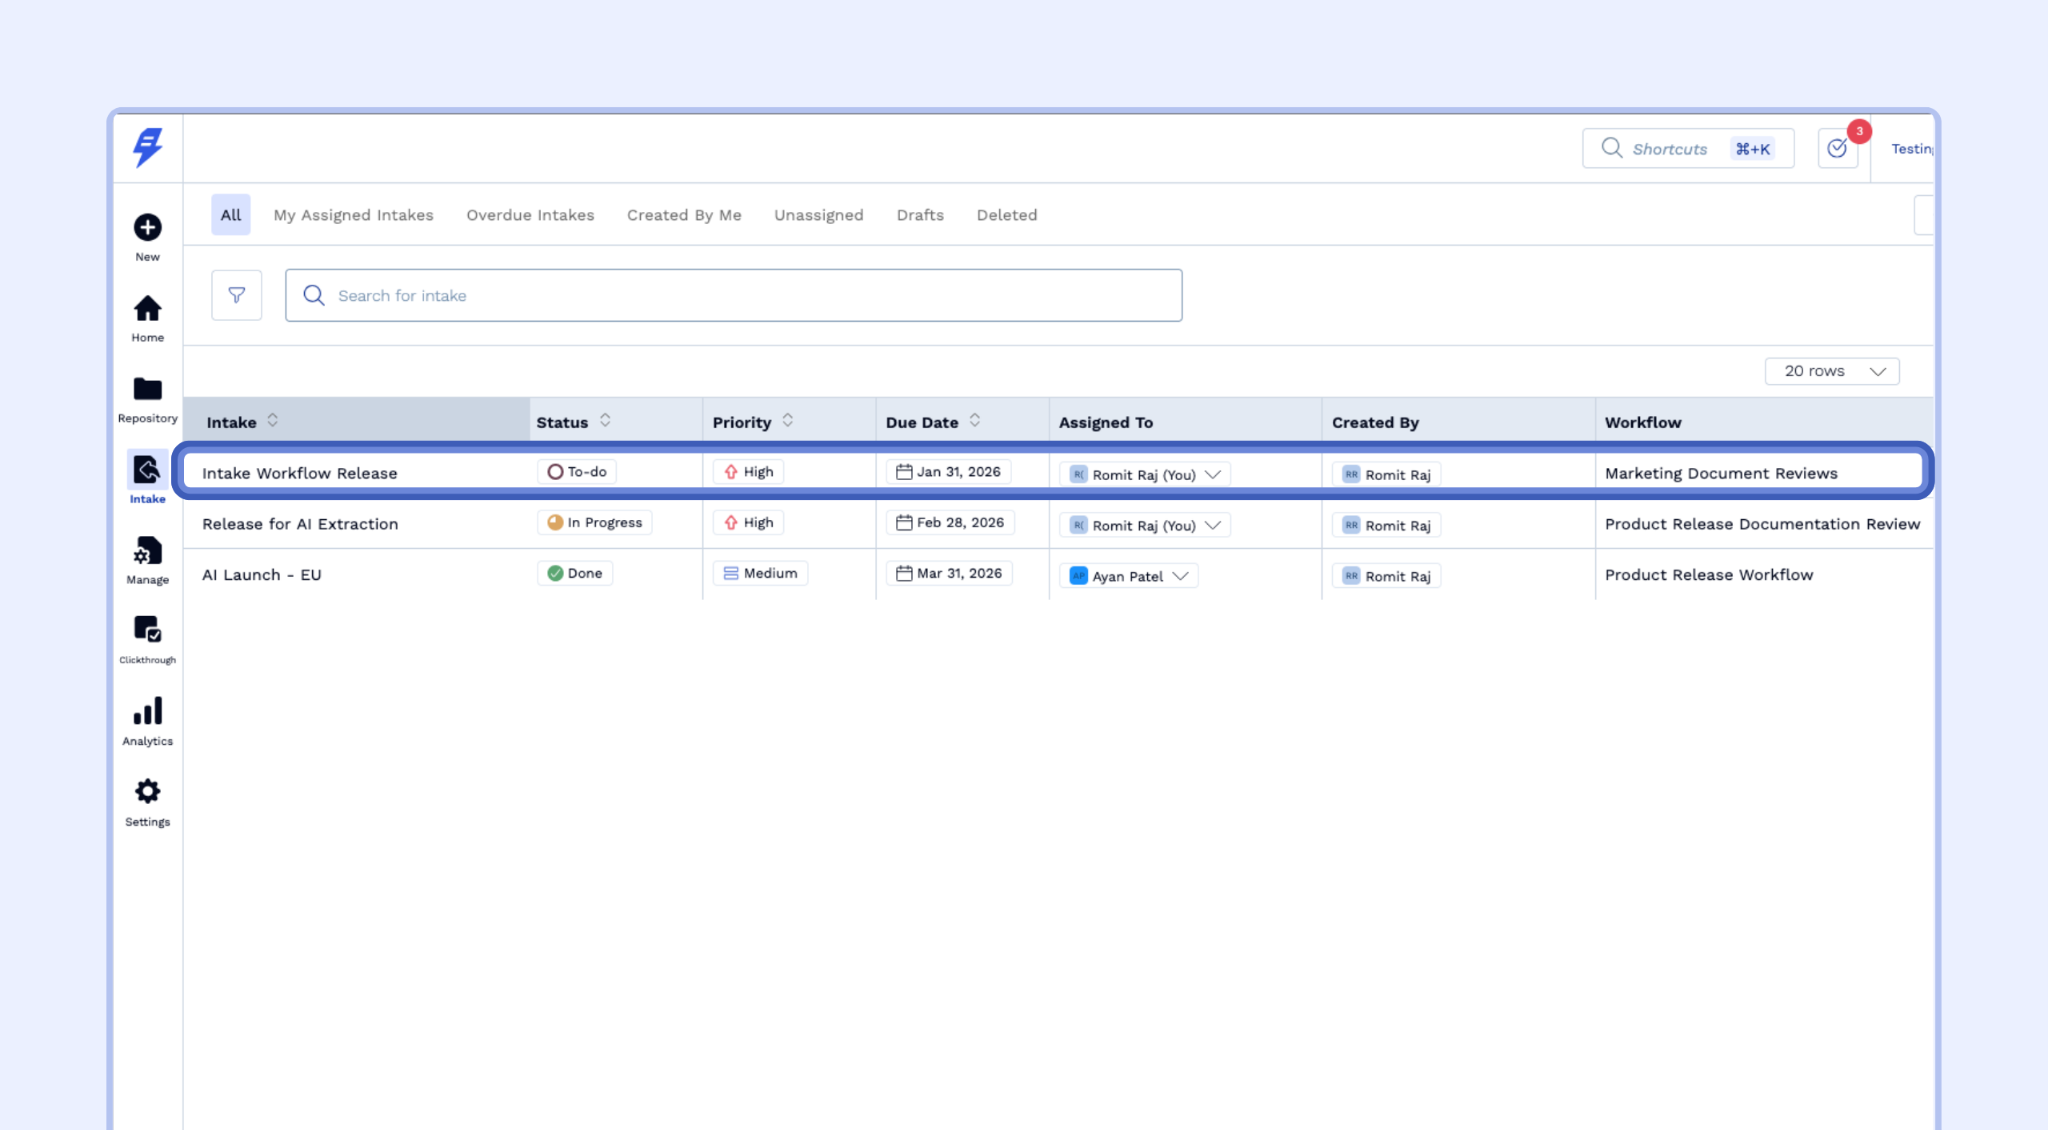The width and height of the screenshot is (2048, 1130).
Task: Click the New plus icon in sidebar
Action: [x=147, y=228]
